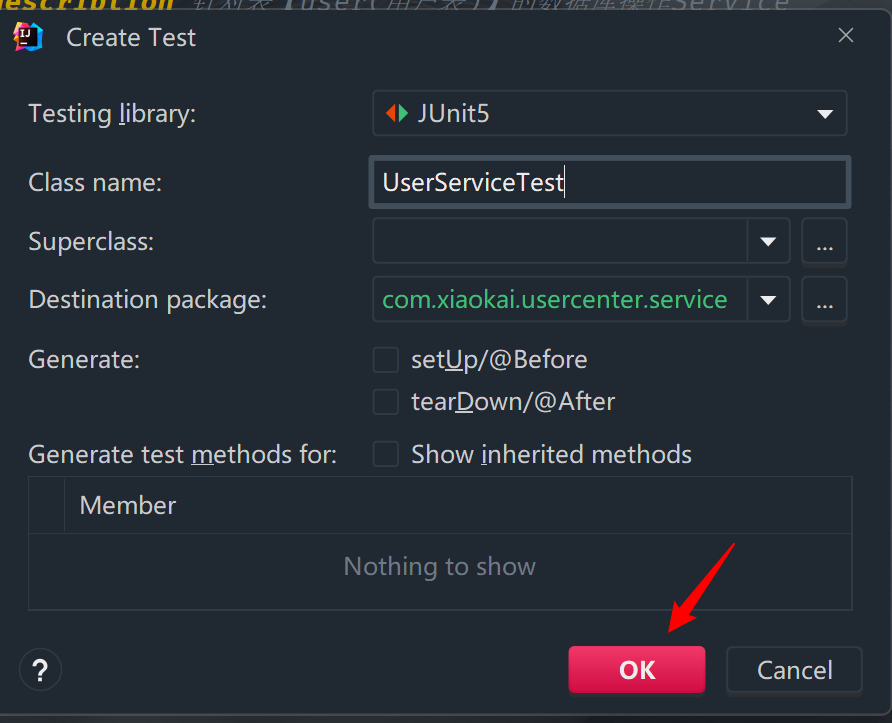Click the JUnit5 library icon

397,114
